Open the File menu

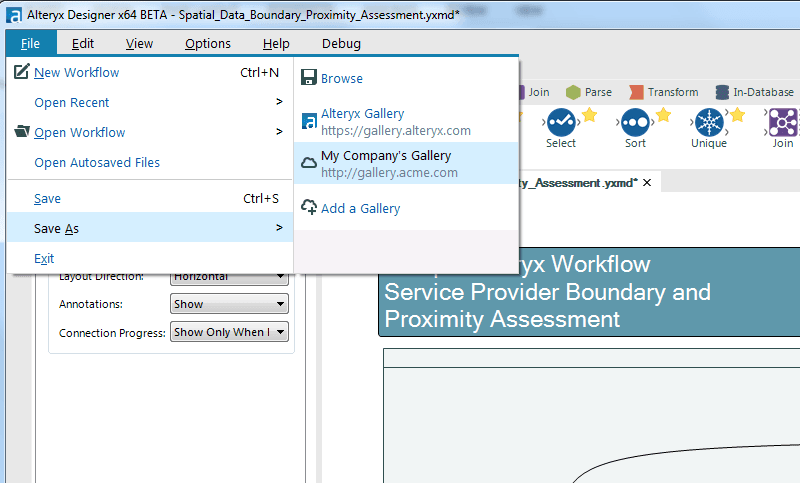(x=31, y=43)
